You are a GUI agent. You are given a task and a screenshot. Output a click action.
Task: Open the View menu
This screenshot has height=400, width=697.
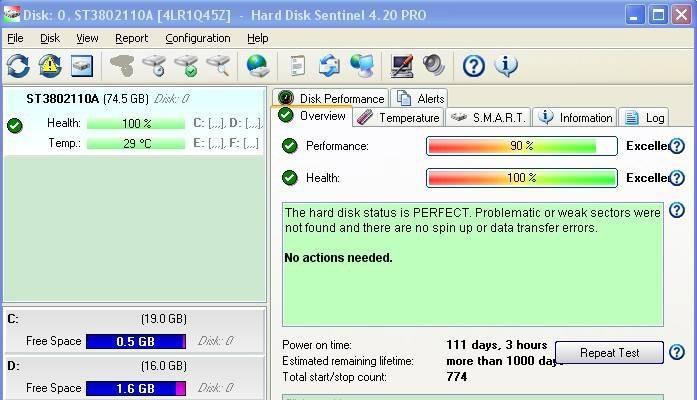(87, 38)
